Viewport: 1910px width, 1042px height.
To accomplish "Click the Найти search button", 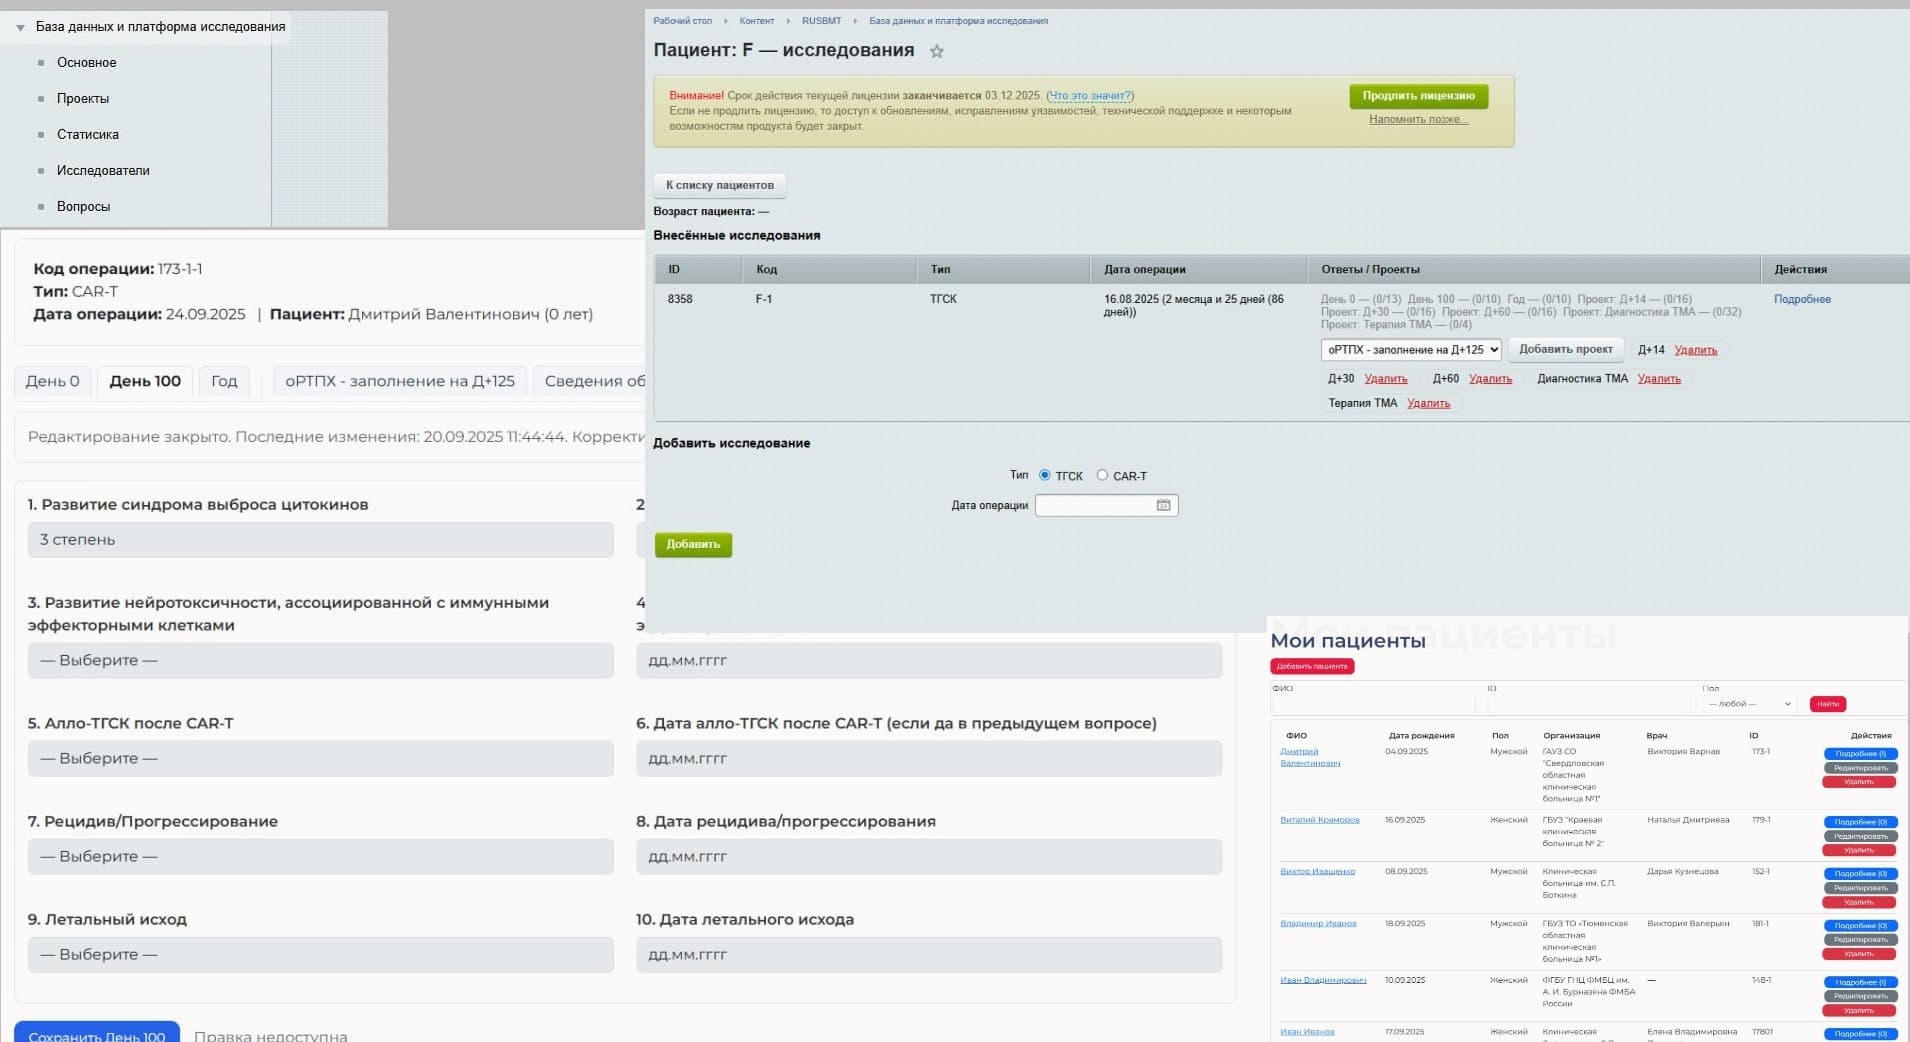I will click(x=1827, y=704).
